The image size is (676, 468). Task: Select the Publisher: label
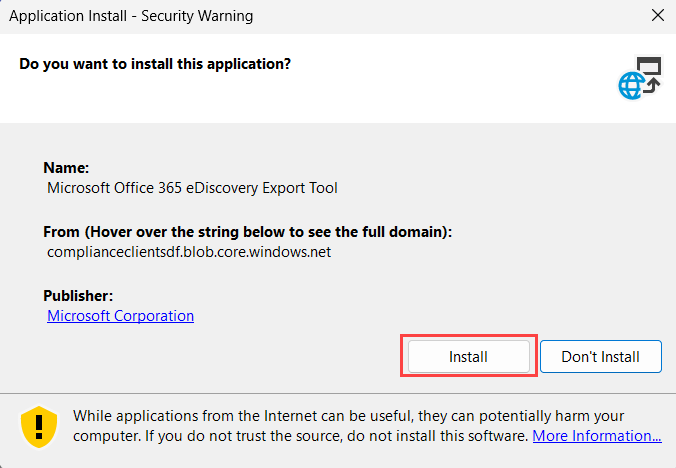click(x=78, y=296)
